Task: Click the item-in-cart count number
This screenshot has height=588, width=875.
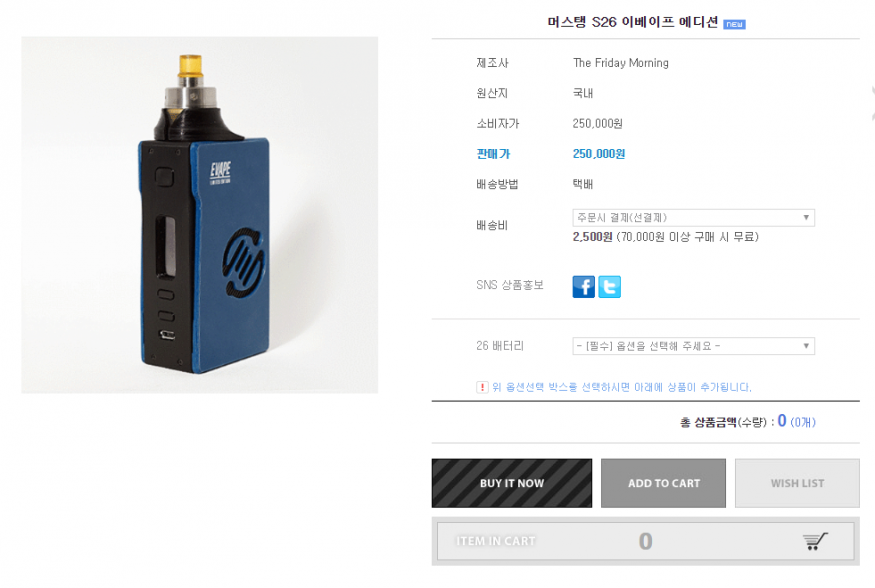Action: [x=646, y=541]
